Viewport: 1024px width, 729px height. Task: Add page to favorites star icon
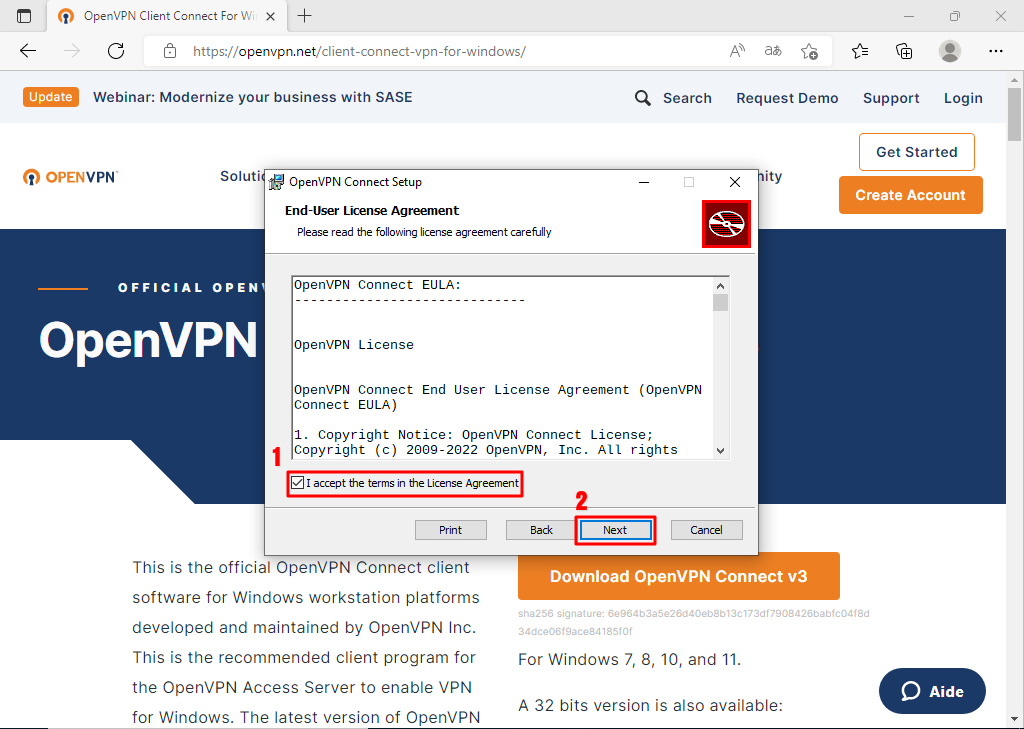(809, 51)
